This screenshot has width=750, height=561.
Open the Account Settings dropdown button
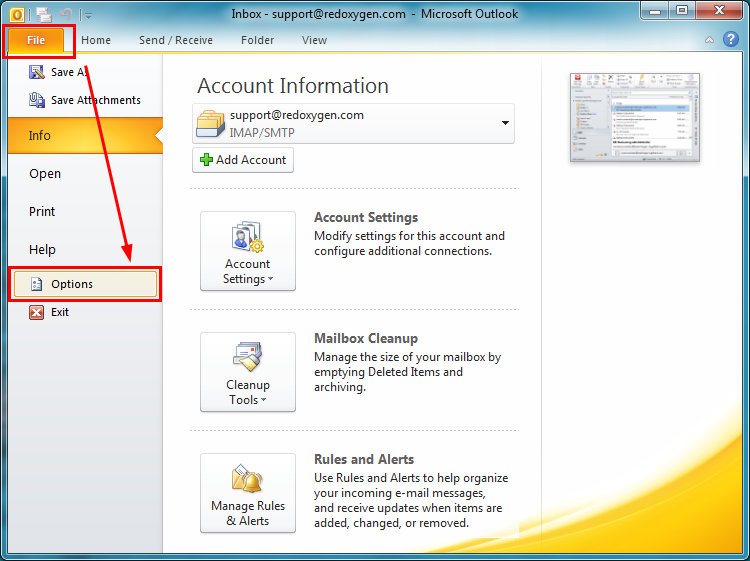[x=248, y=251]
